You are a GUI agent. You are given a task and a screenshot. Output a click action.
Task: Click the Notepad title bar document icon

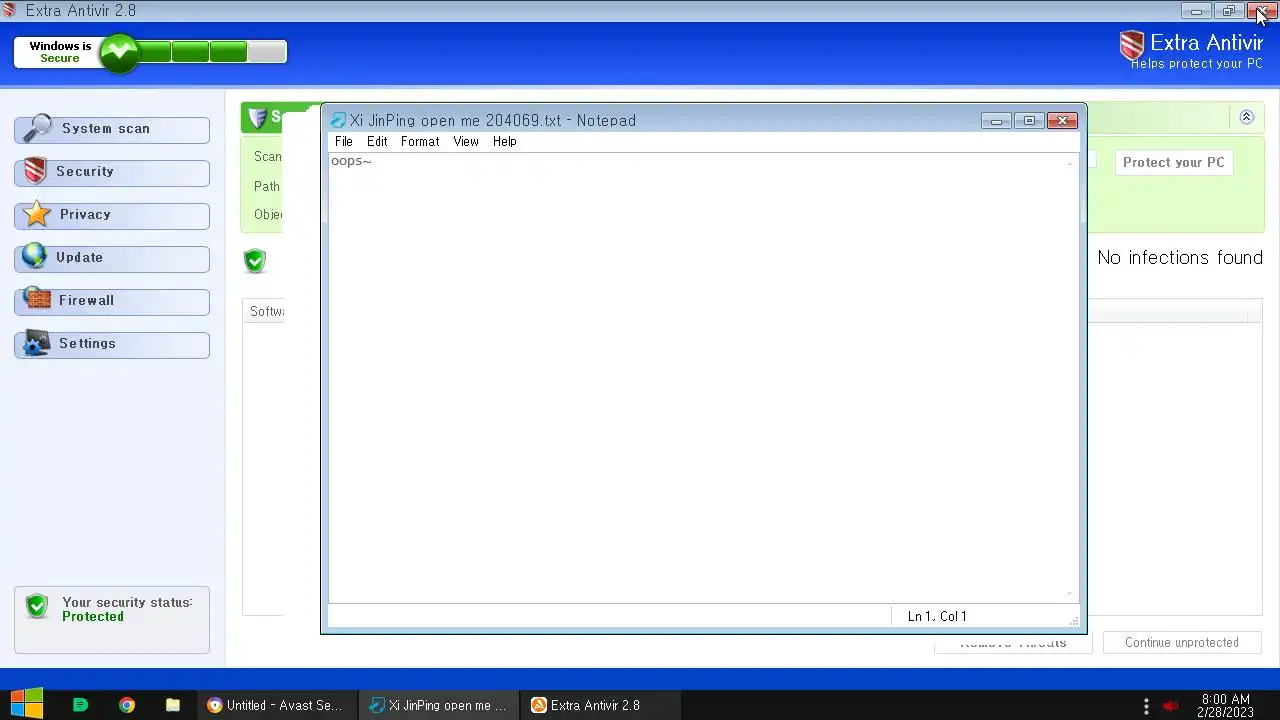[x=338, y=121]
